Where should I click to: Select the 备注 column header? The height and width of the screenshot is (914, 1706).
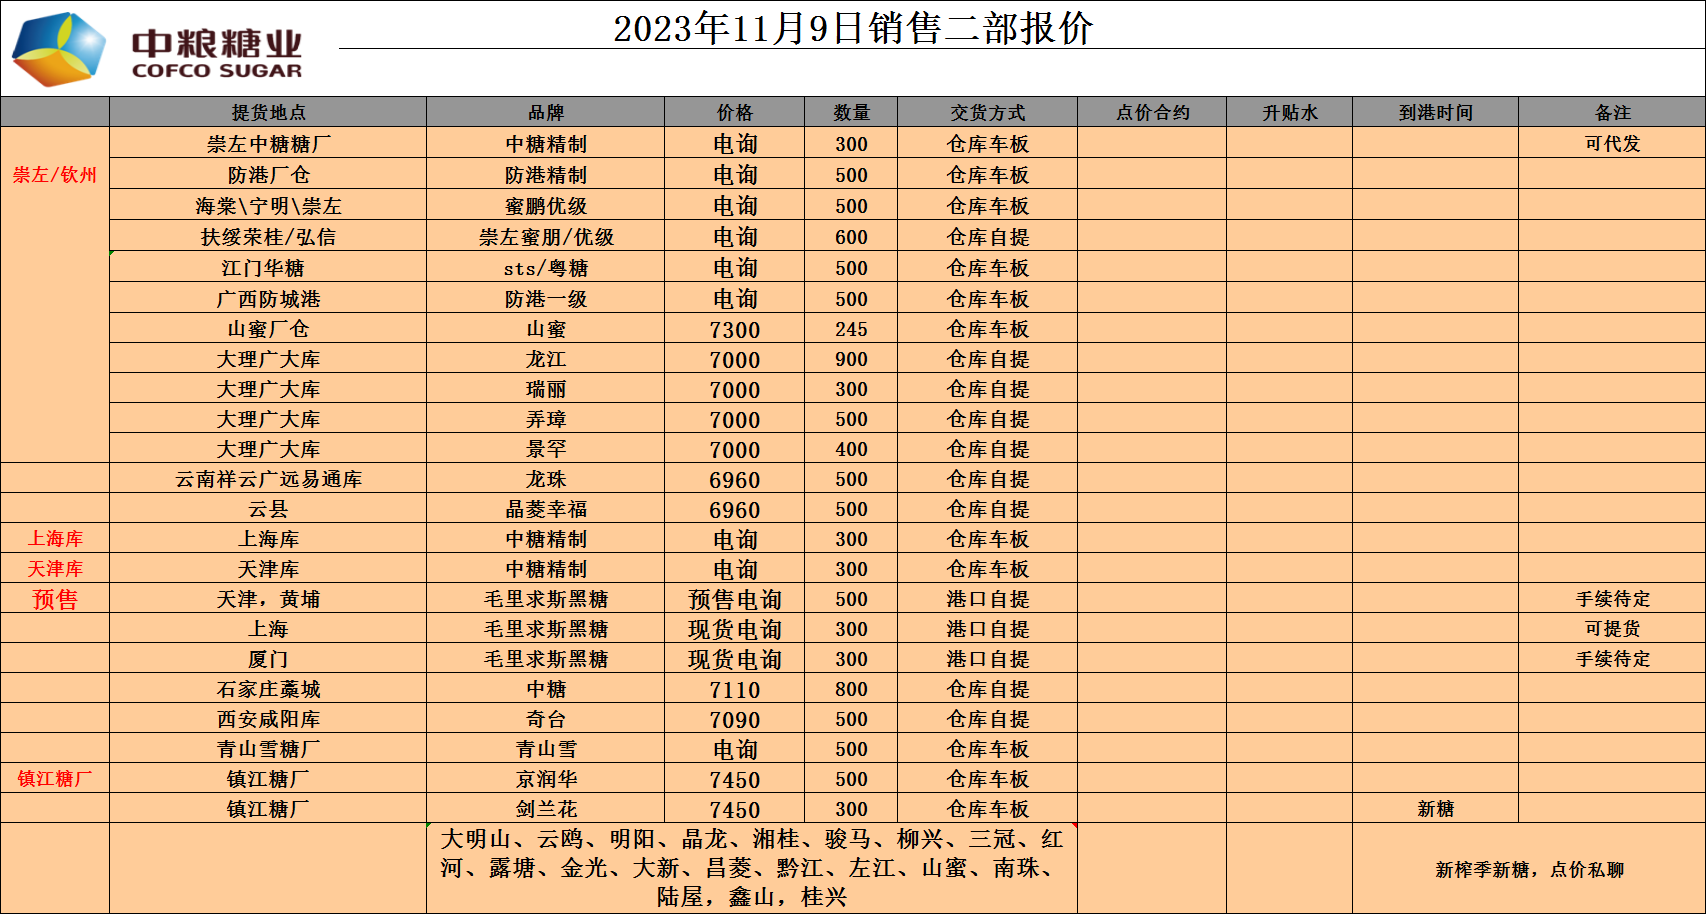point(1612,113)
